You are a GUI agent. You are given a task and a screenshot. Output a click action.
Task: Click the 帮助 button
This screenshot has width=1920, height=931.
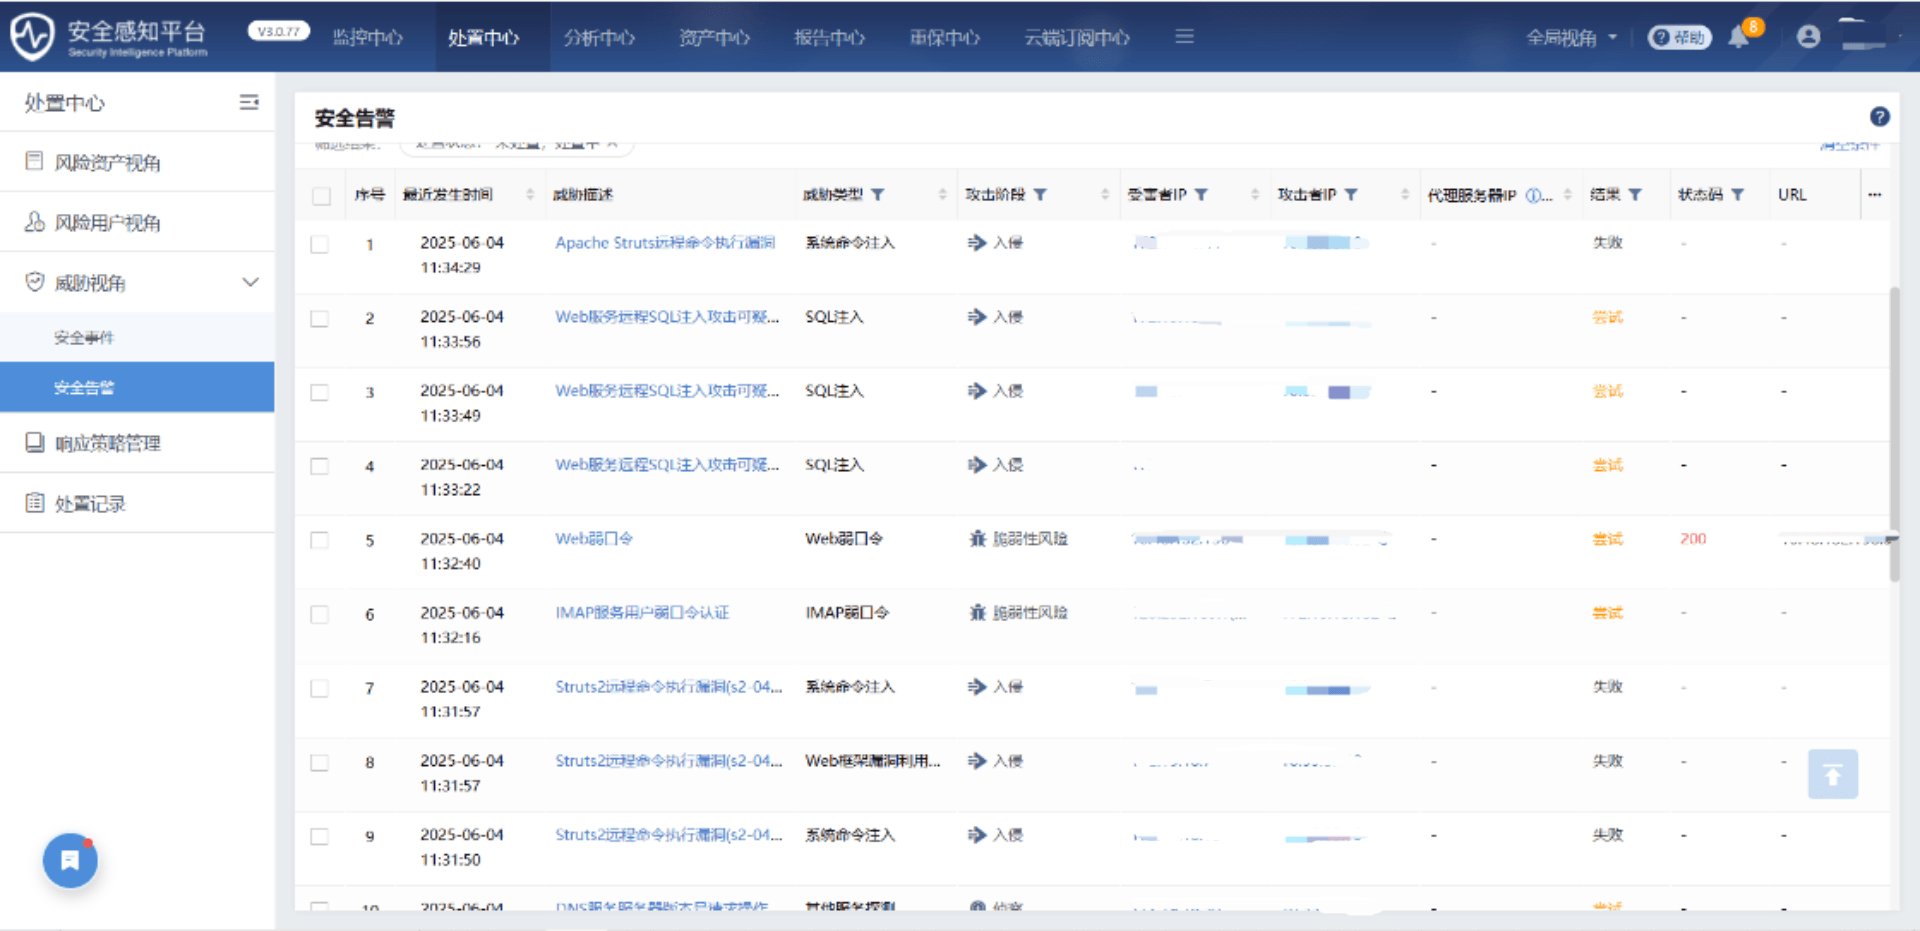[x=1680, y=38]
